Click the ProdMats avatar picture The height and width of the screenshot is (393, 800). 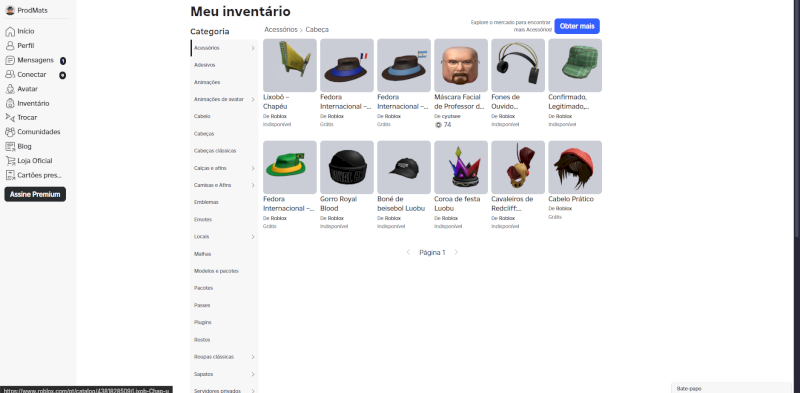coord(10,10)
